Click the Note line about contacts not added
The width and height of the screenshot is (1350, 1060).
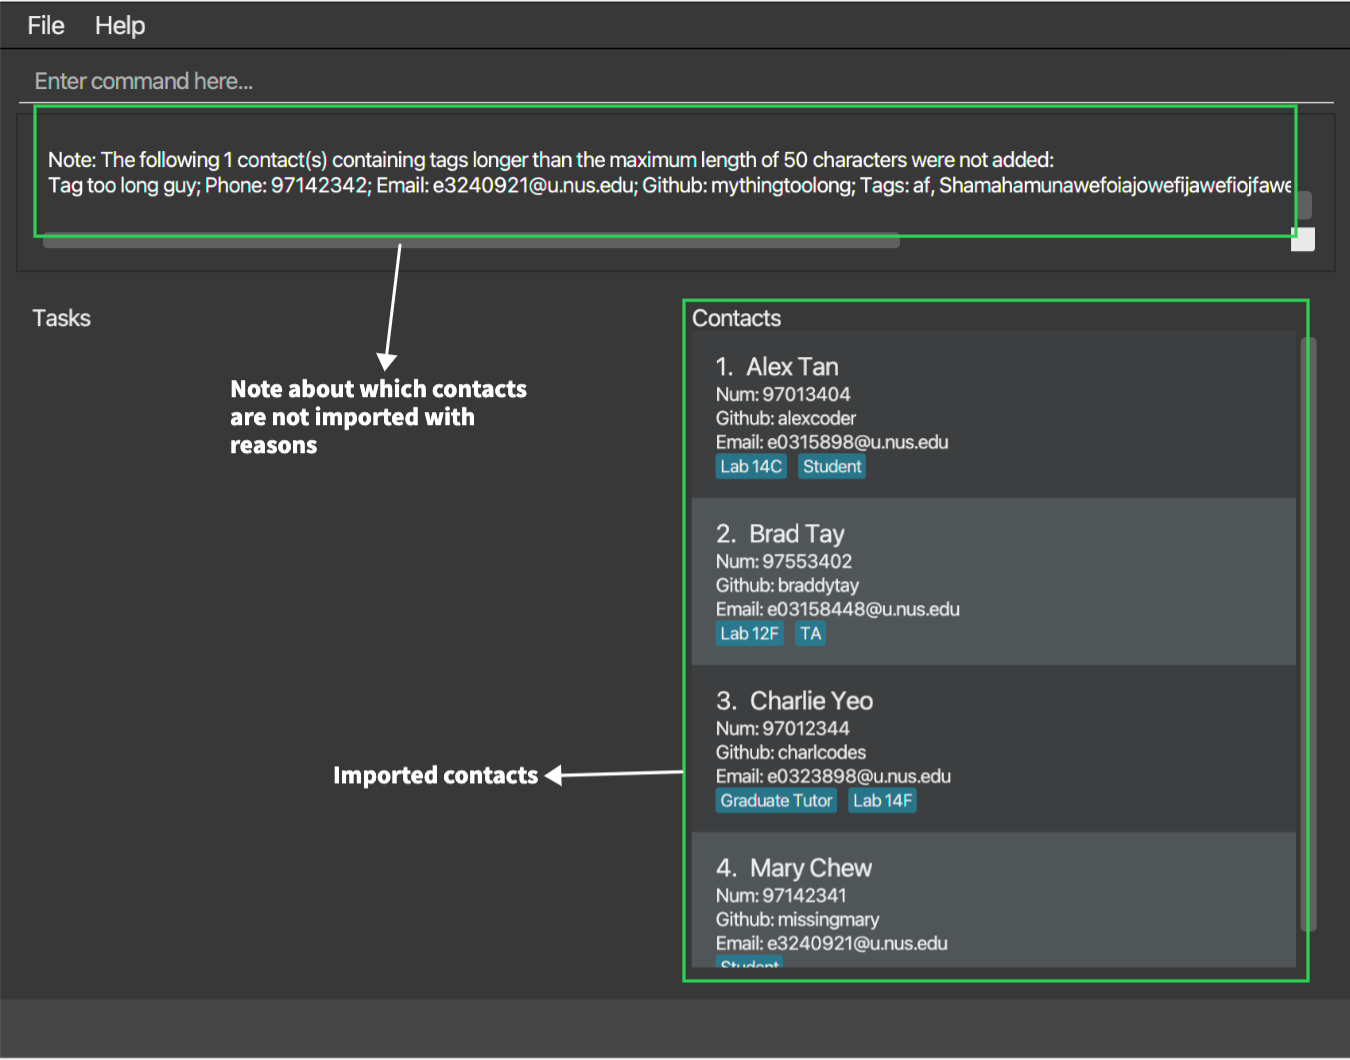coord(551,160)
